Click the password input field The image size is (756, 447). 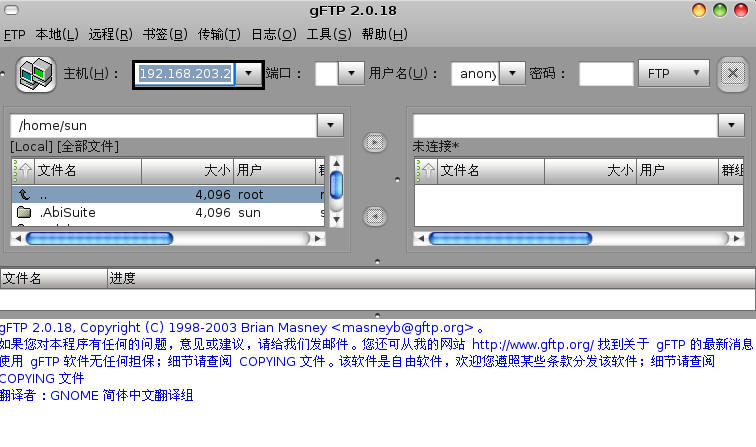click(606, 74)
